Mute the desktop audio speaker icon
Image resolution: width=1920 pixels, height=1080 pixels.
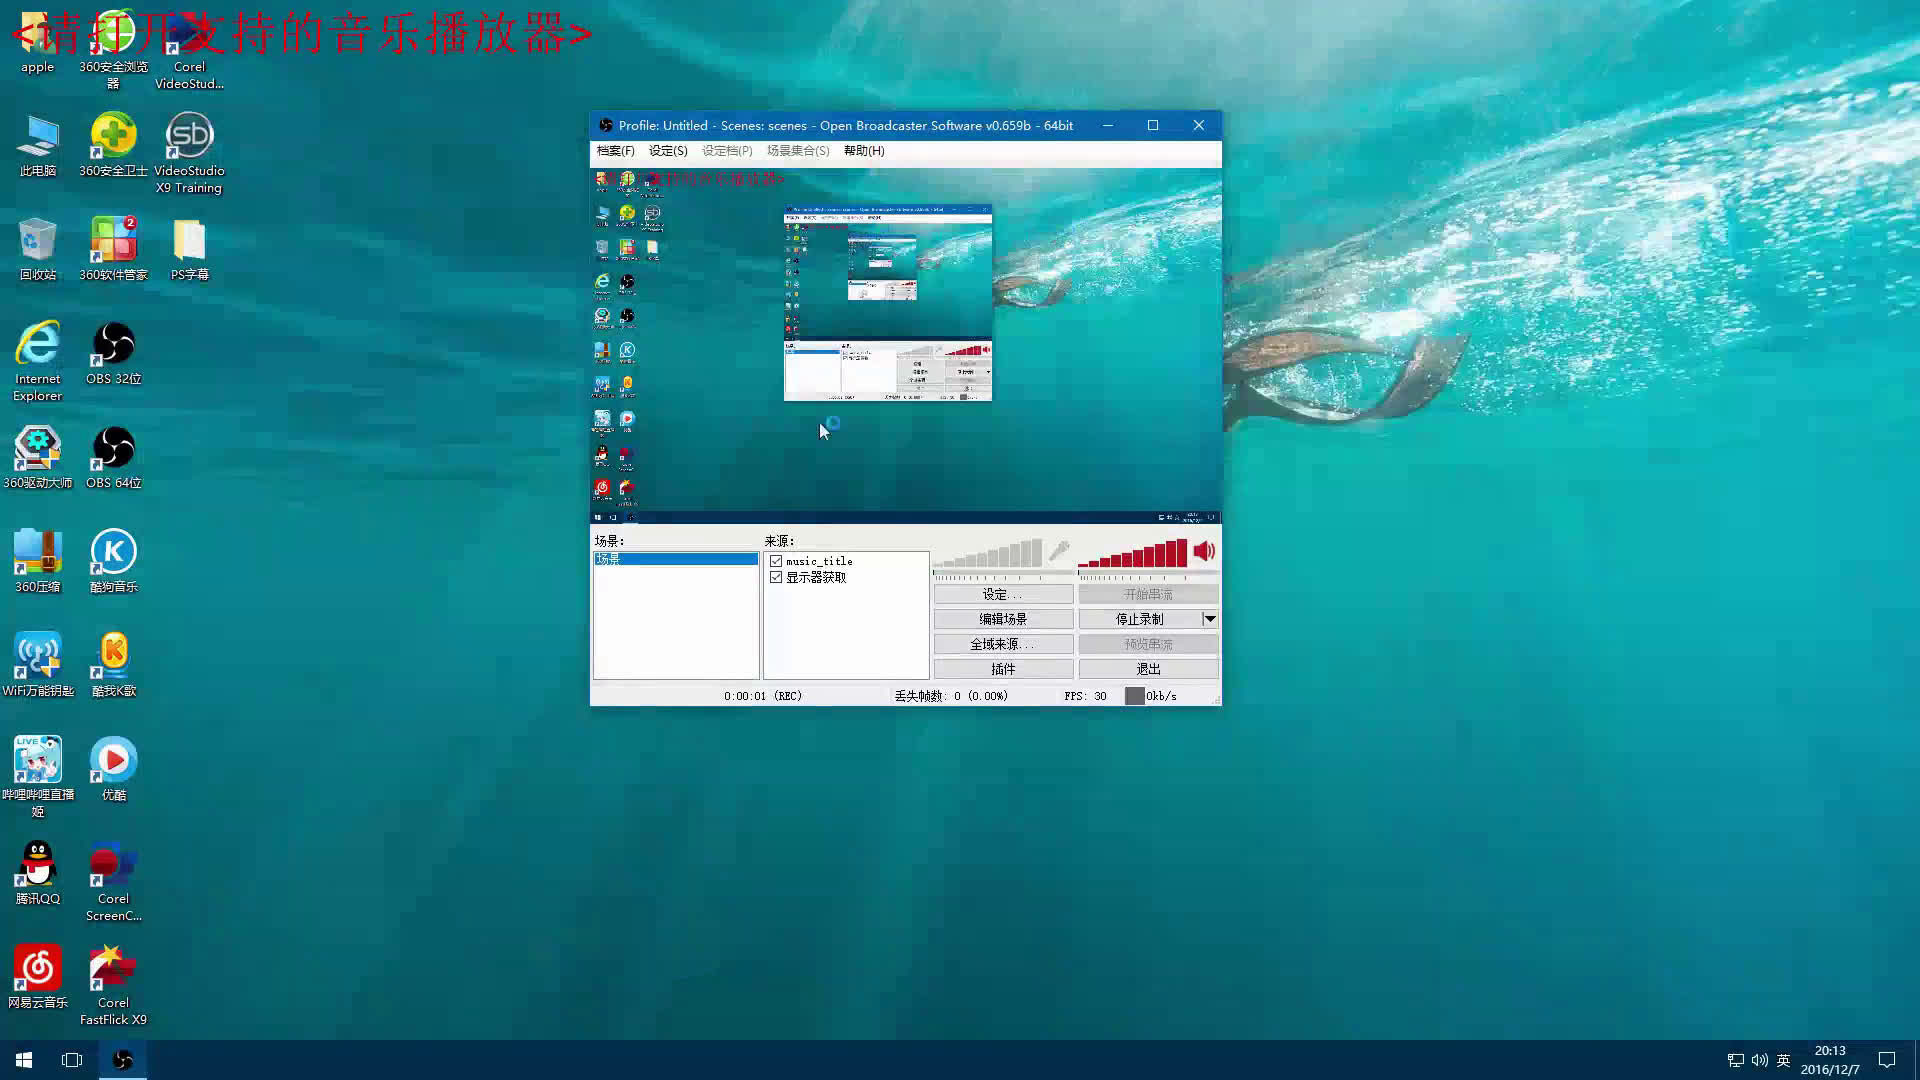click(x=1204, y=551)
